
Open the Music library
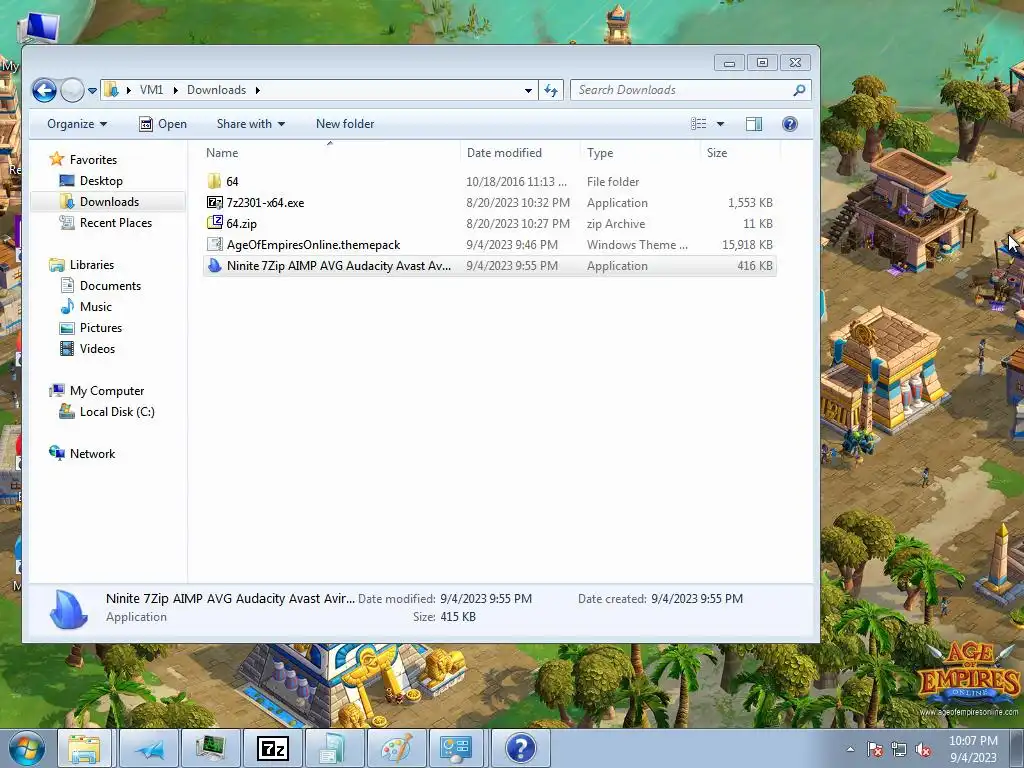click(x=95, y=306)
